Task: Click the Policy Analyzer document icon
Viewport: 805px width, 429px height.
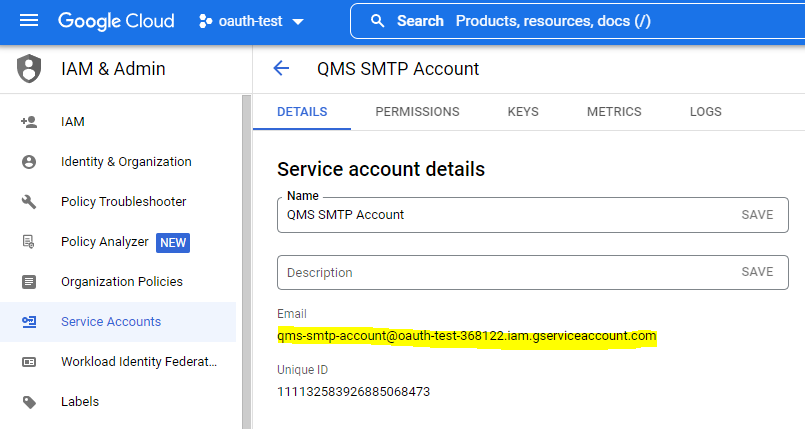Action: tap(29, 242)
